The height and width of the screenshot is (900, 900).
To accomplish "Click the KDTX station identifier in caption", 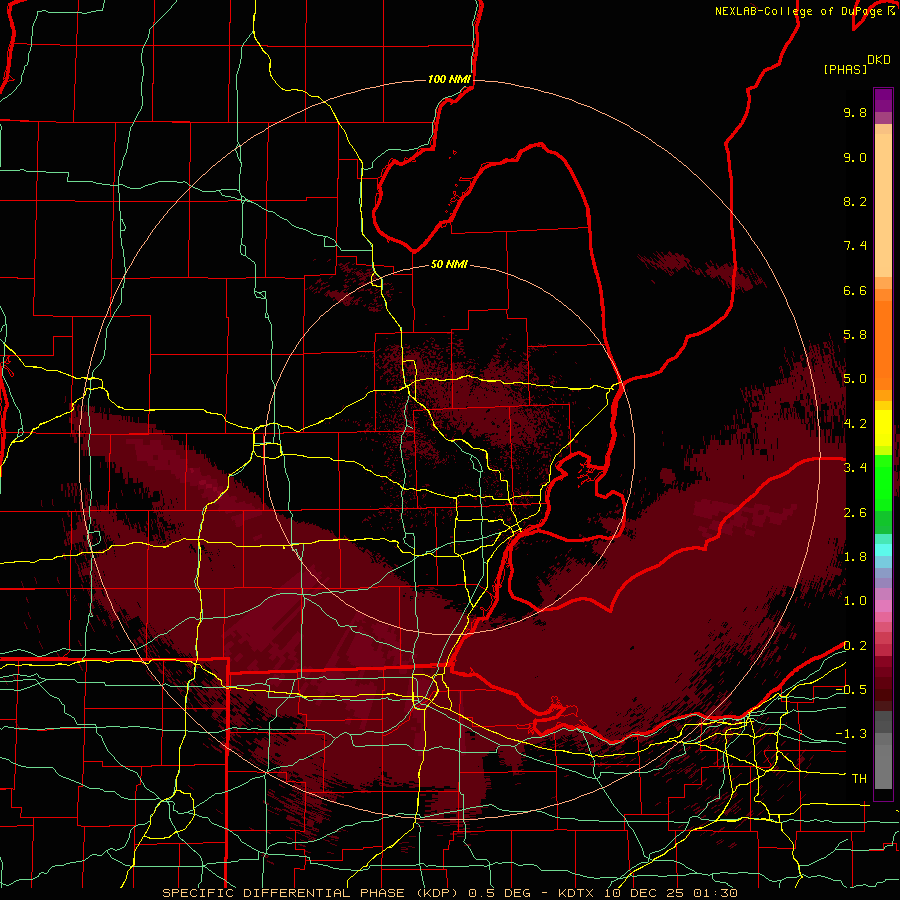I will pyautogui.click(x=577, y=893).
